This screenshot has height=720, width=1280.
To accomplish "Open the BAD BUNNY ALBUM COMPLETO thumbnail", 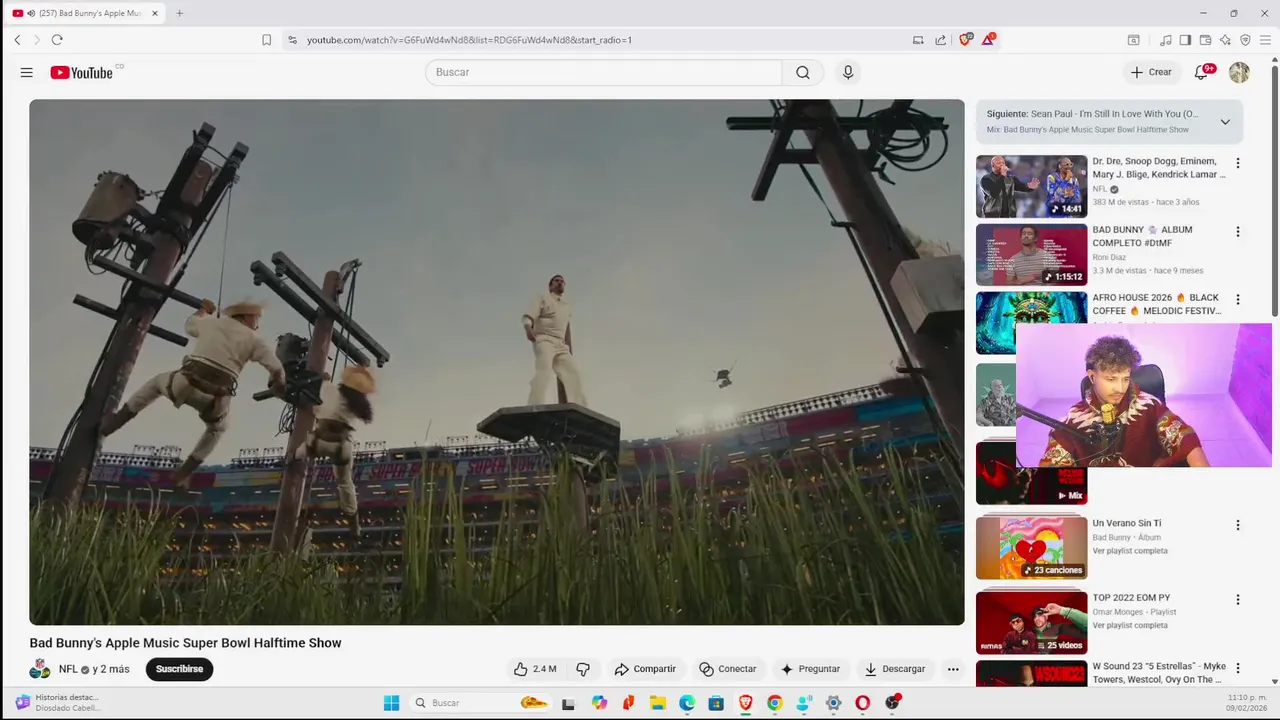I will click(x=1031, y=254).
